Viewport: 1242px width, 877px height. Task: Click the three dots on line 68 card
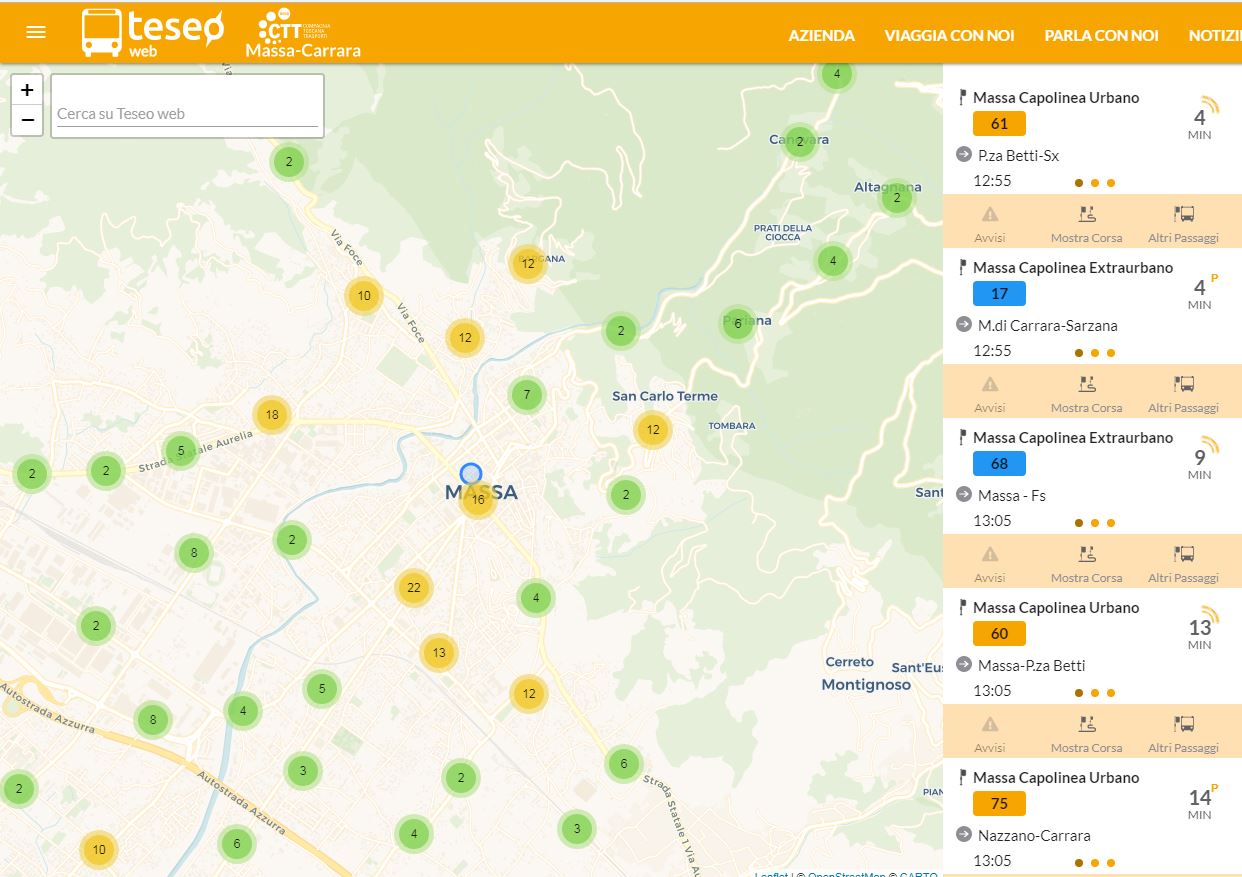tap(1095, 523)
